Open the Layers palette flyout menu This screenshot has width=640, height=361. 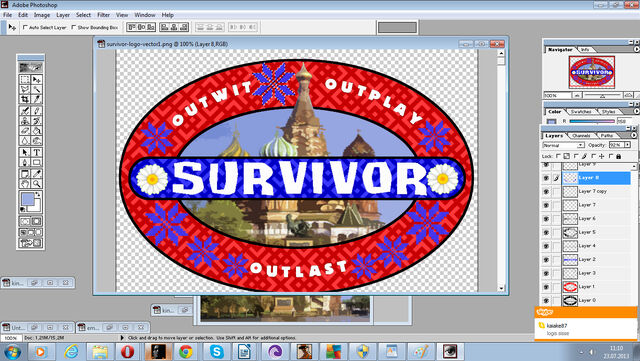[x=633, y=135]
